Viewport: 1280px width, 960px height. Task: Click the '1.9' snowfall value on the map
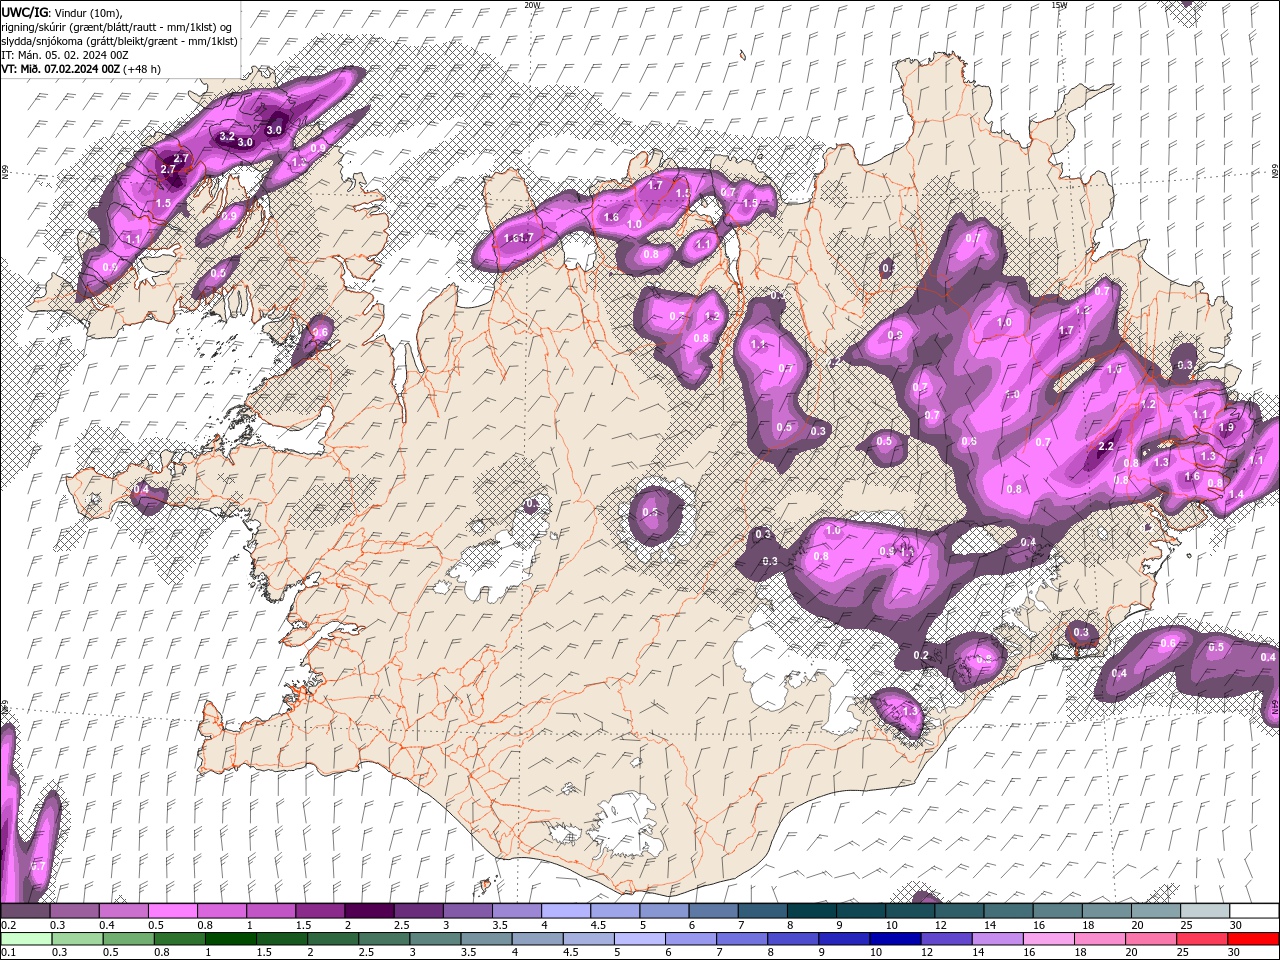click(1227, 427)
